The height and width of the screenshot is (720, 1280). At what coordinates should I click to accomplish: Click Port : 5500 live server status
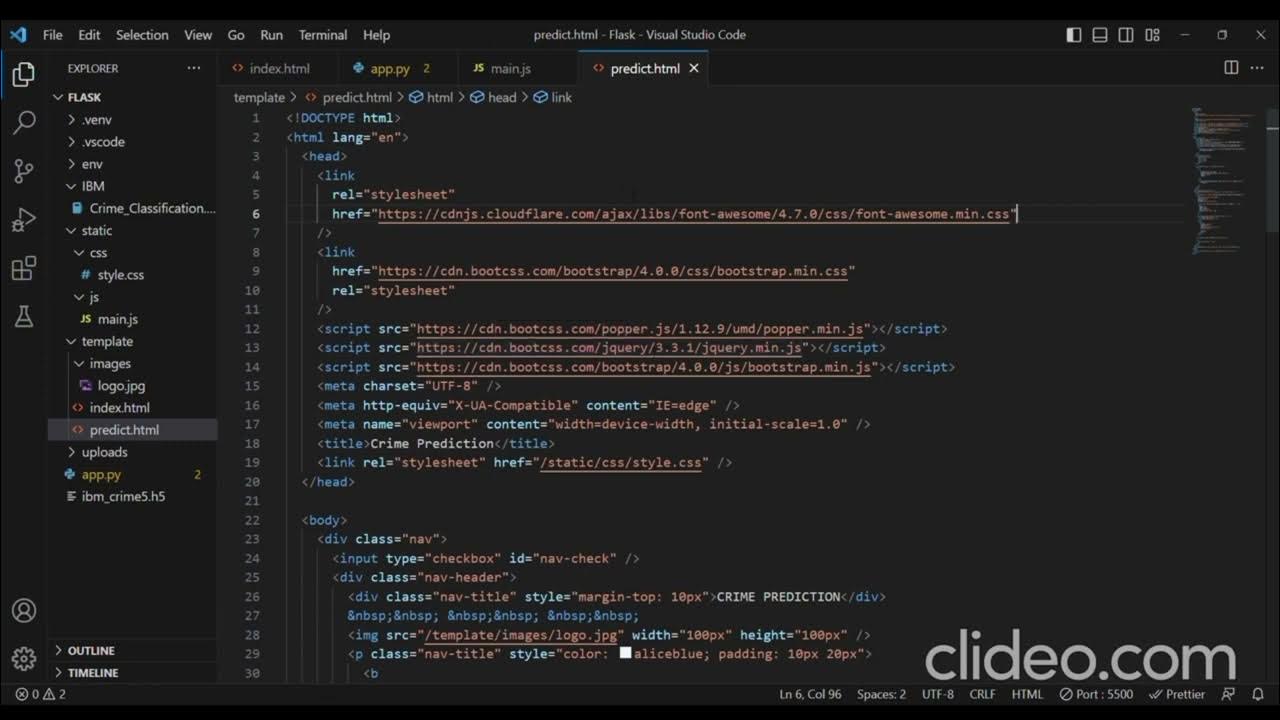pyautogui.click(x=1096, y=694)
